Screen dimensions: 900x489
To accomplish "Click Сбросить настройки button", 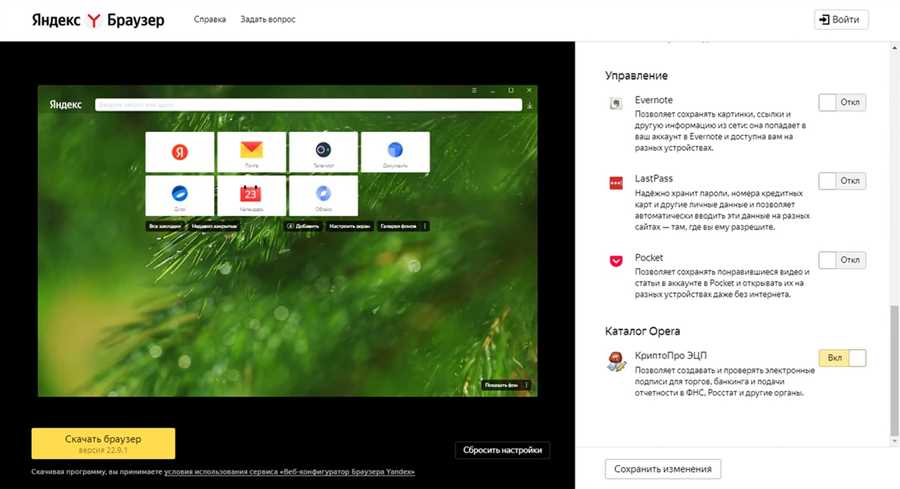I will pos(502,450).
